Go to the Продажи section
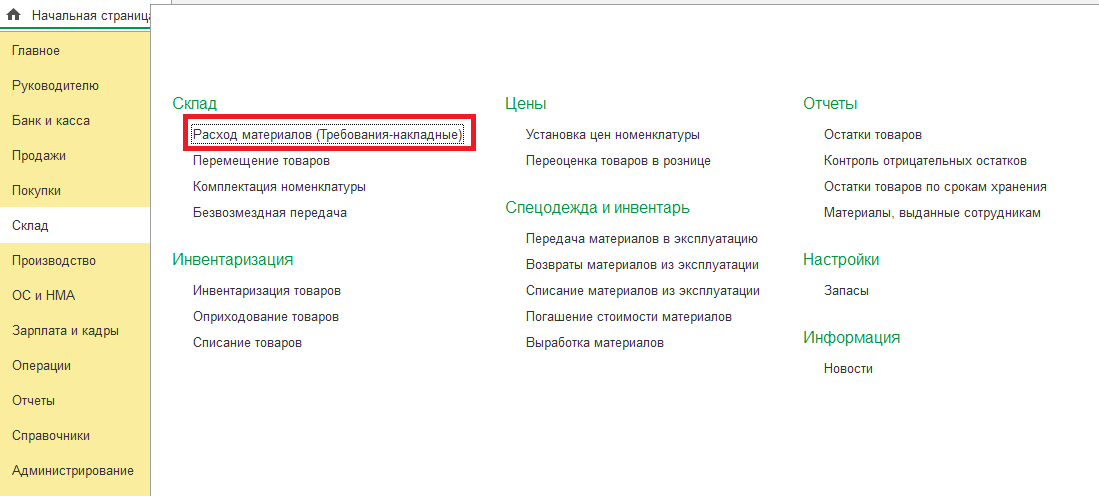The image size is (1099, 496). coord(39,156)
